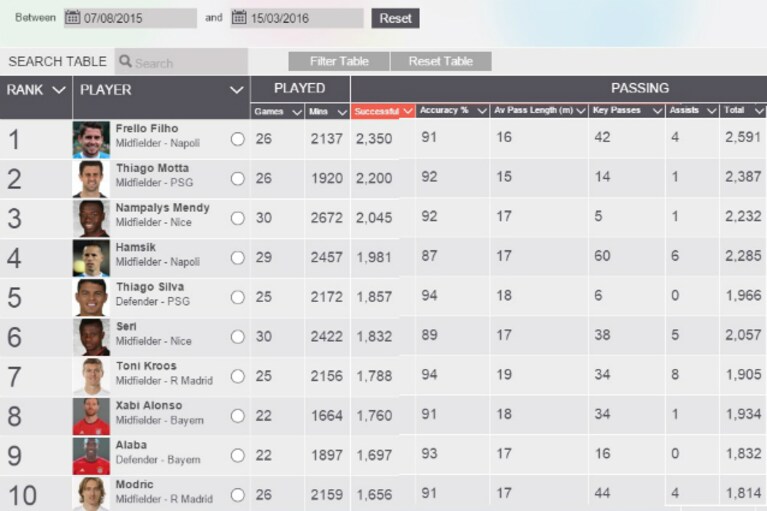Expand the PLAYER column dropdown arrow
The image size is (767, 511).
(237, 90)
